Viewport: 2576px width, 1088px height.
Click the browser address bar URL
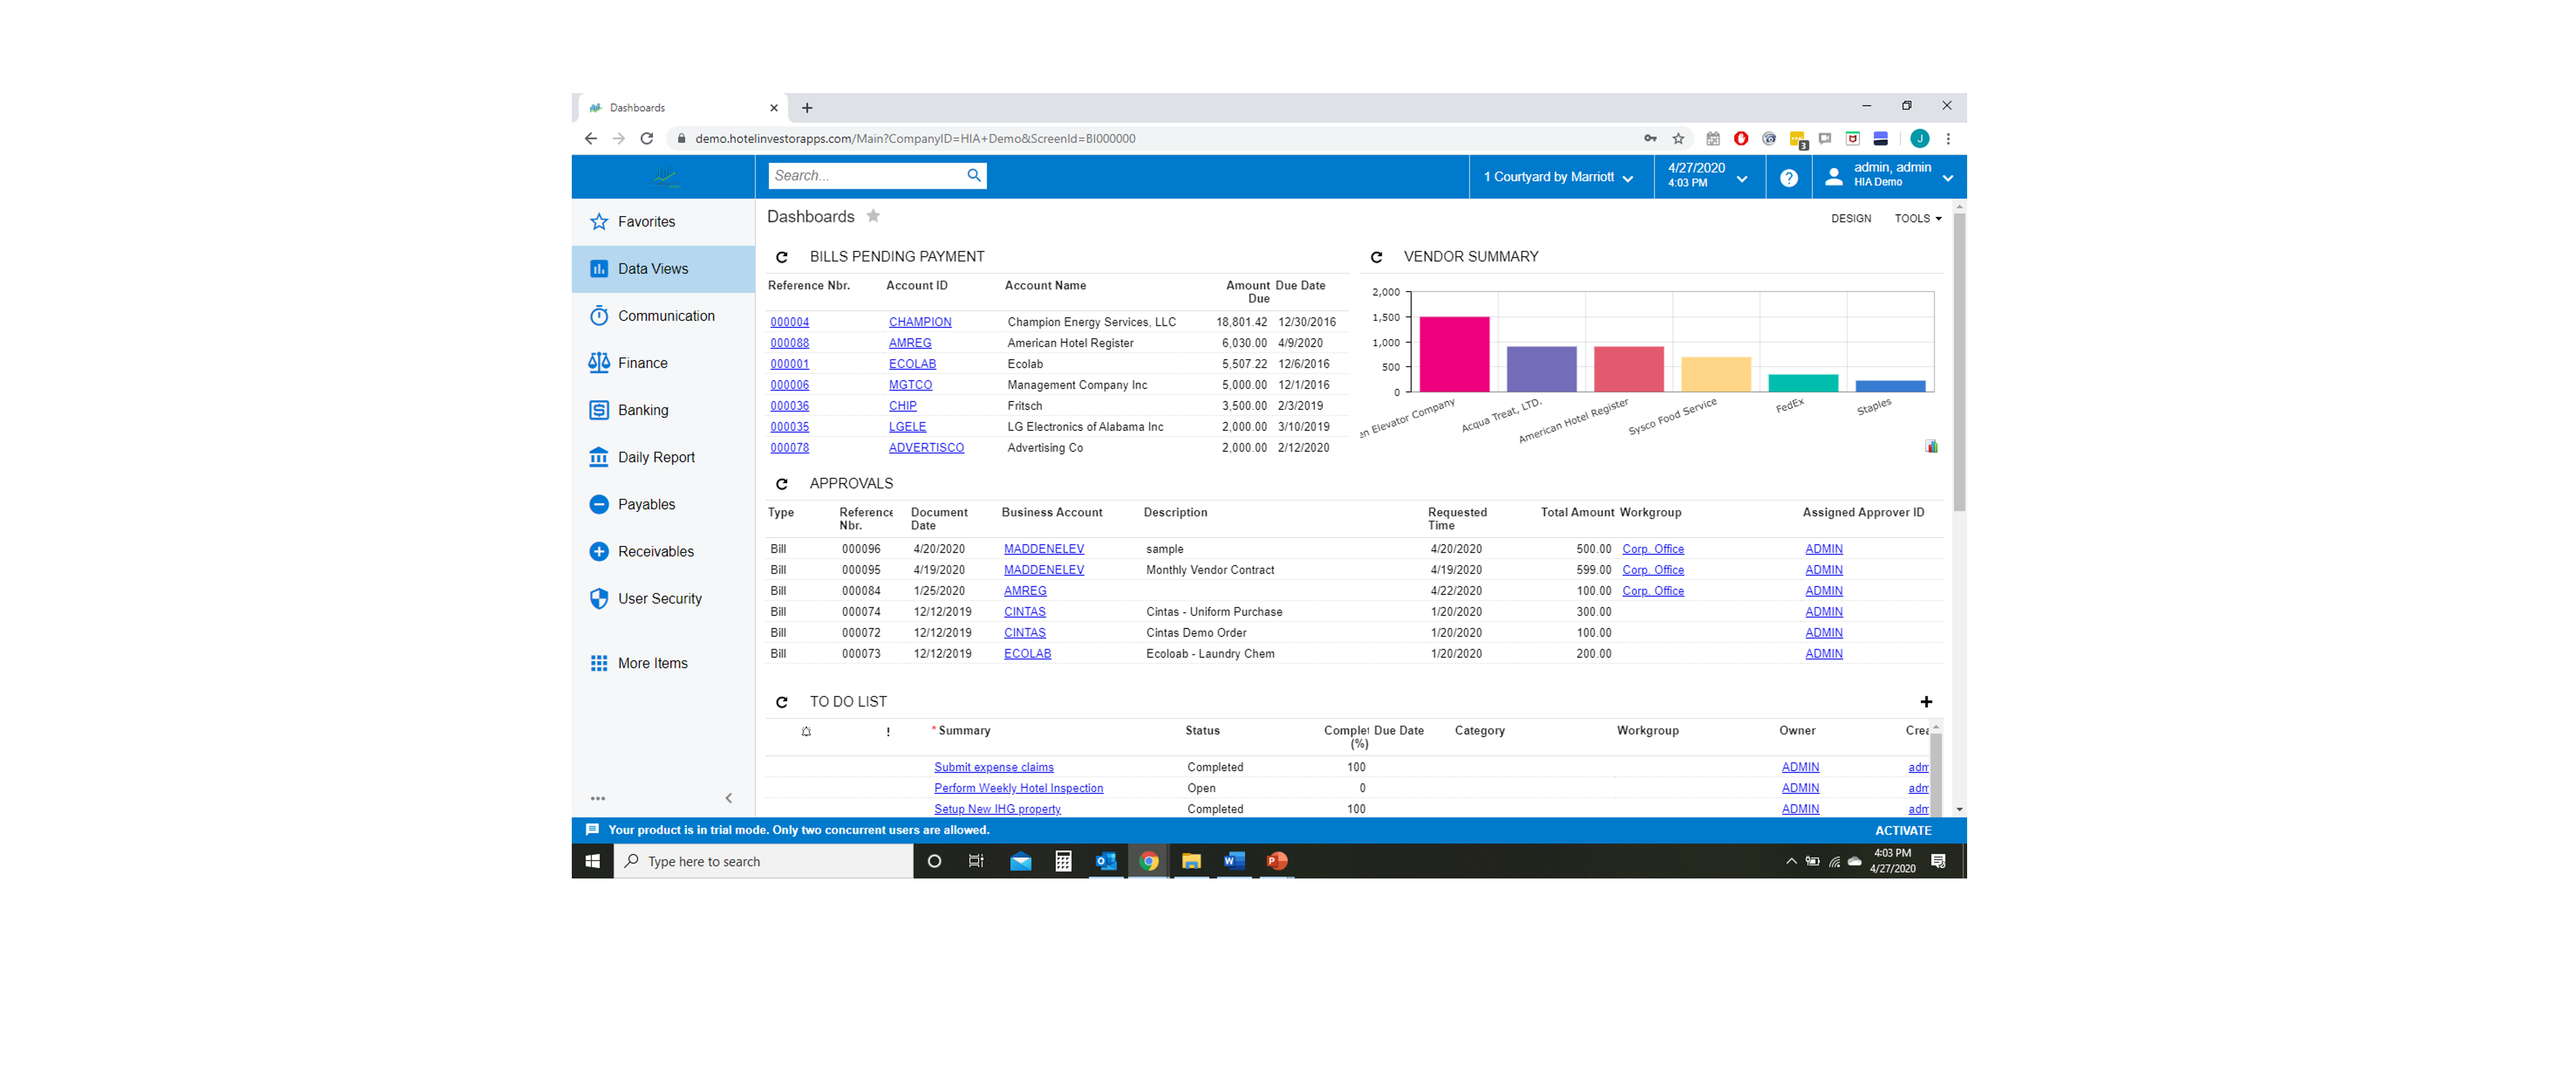915,139
